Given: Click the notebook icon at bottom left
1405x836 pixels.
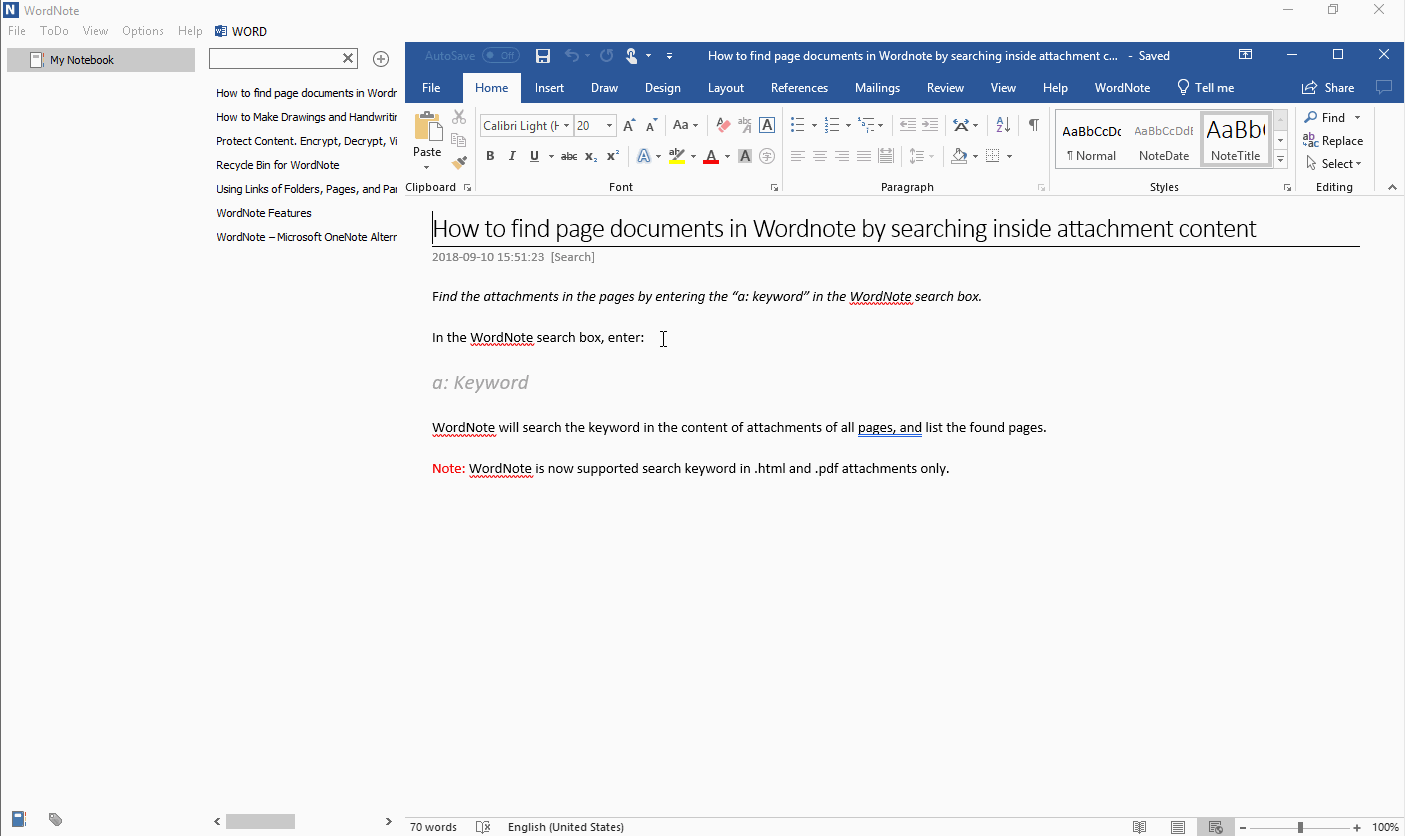Looking at the screenshot, I should click(x=18, y=819).
